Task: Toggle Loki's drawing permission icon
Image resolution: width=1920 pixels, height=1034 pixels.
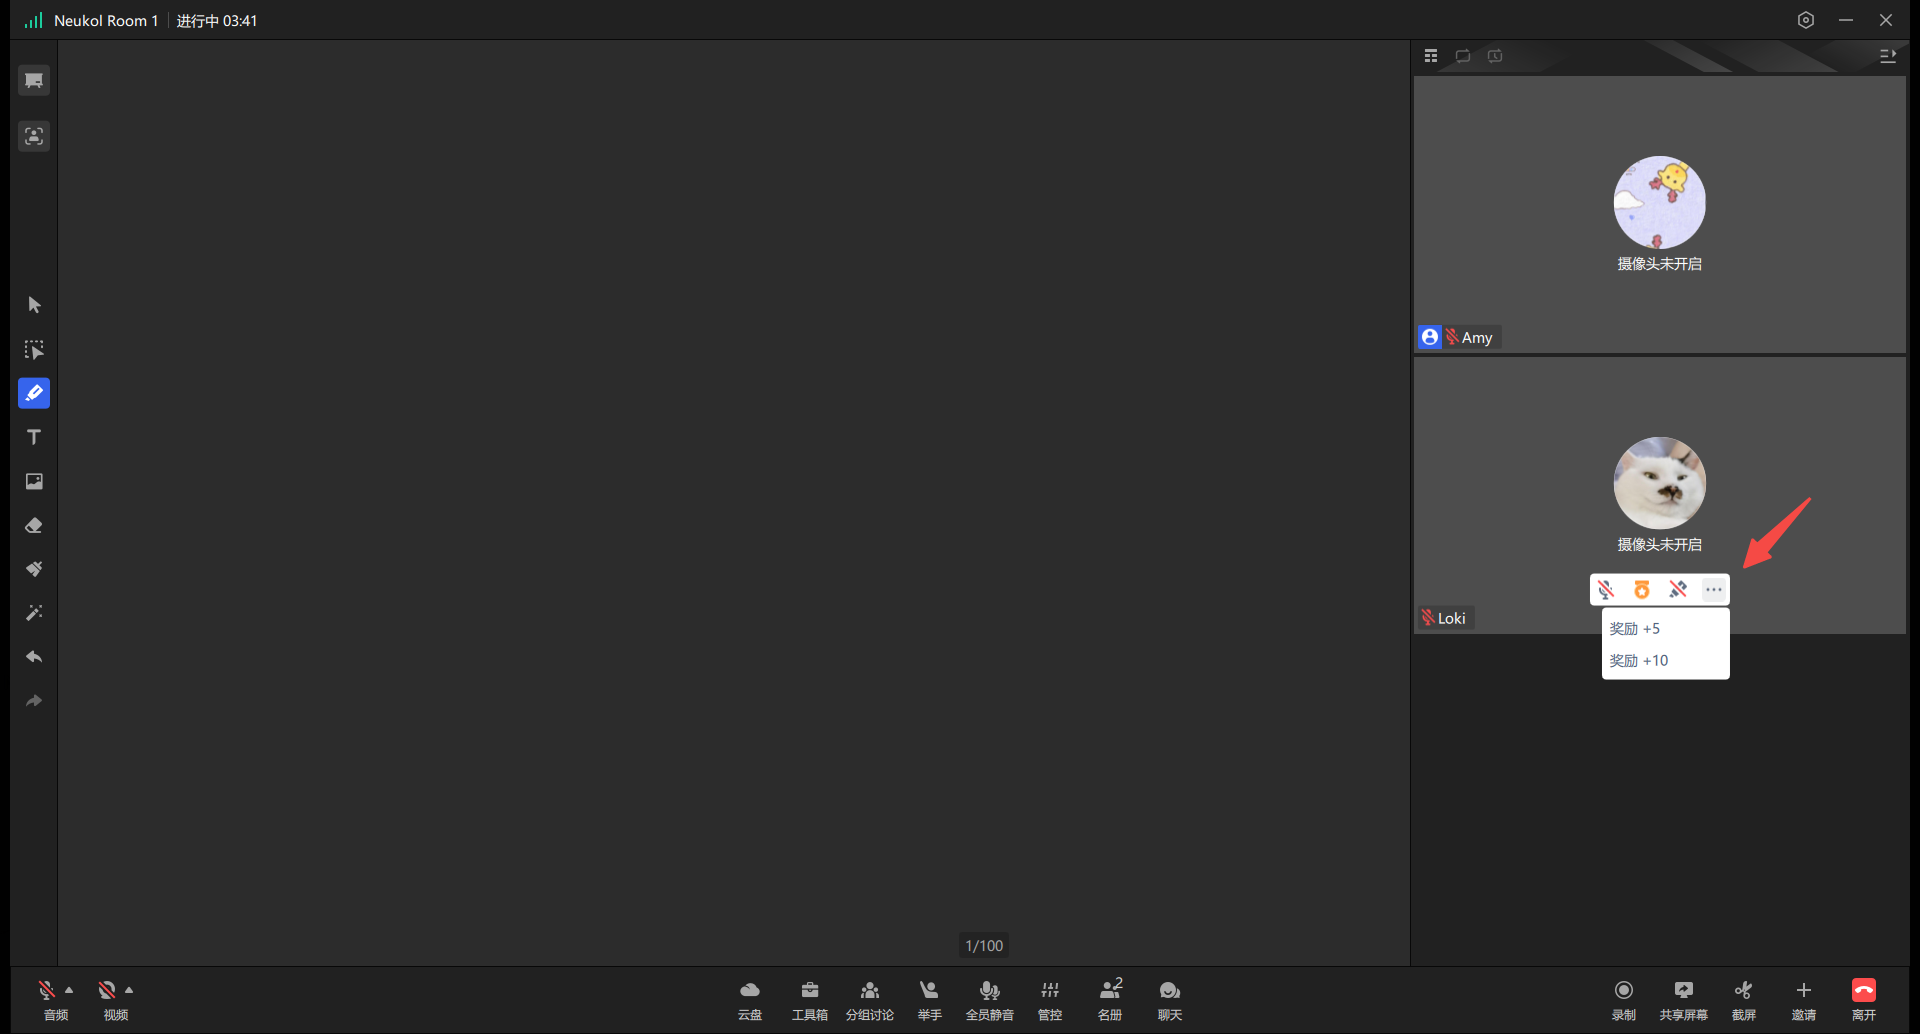Action: pos(1678,590)
